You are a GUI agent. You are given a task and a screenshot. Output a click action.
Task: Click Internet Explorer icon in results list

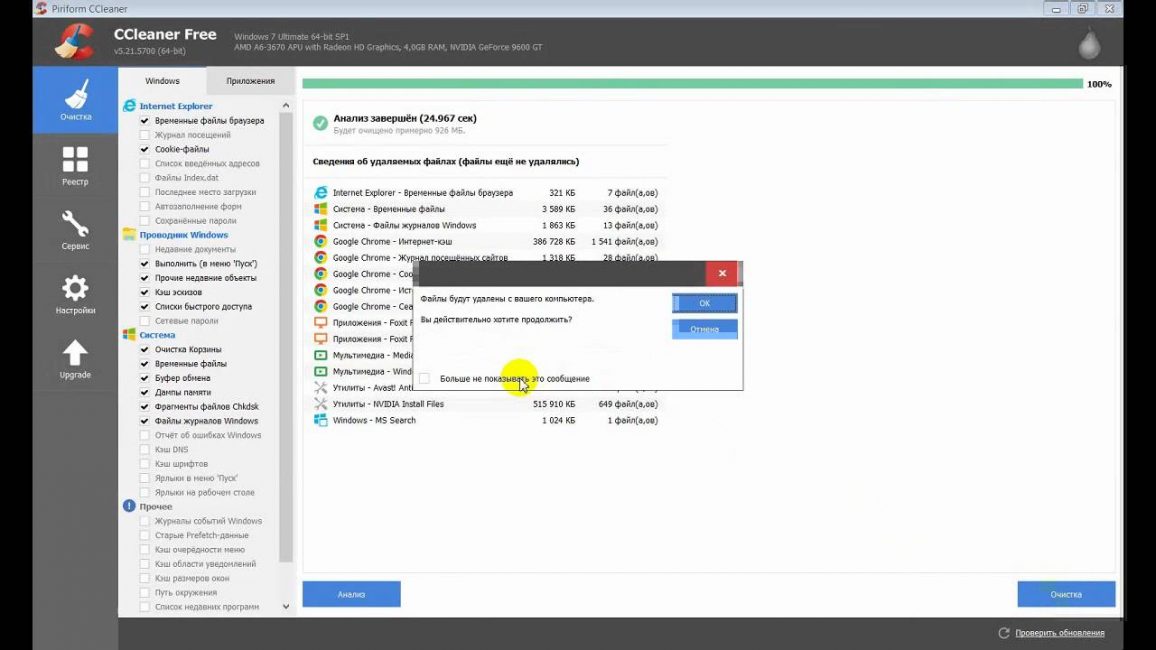point(321,192)
